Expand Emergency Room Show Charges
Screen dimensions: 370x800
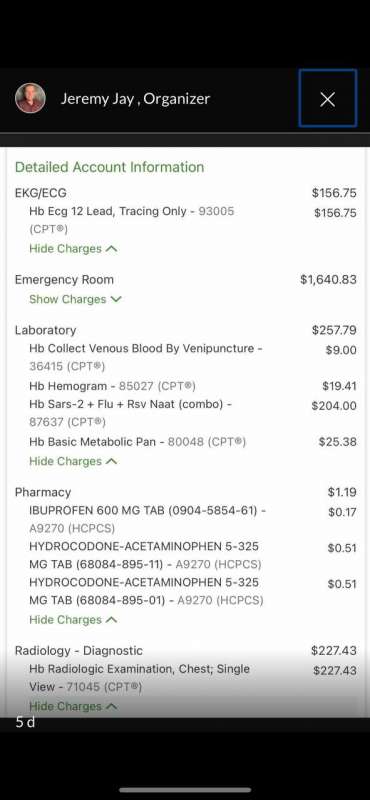tap(76, 299)
